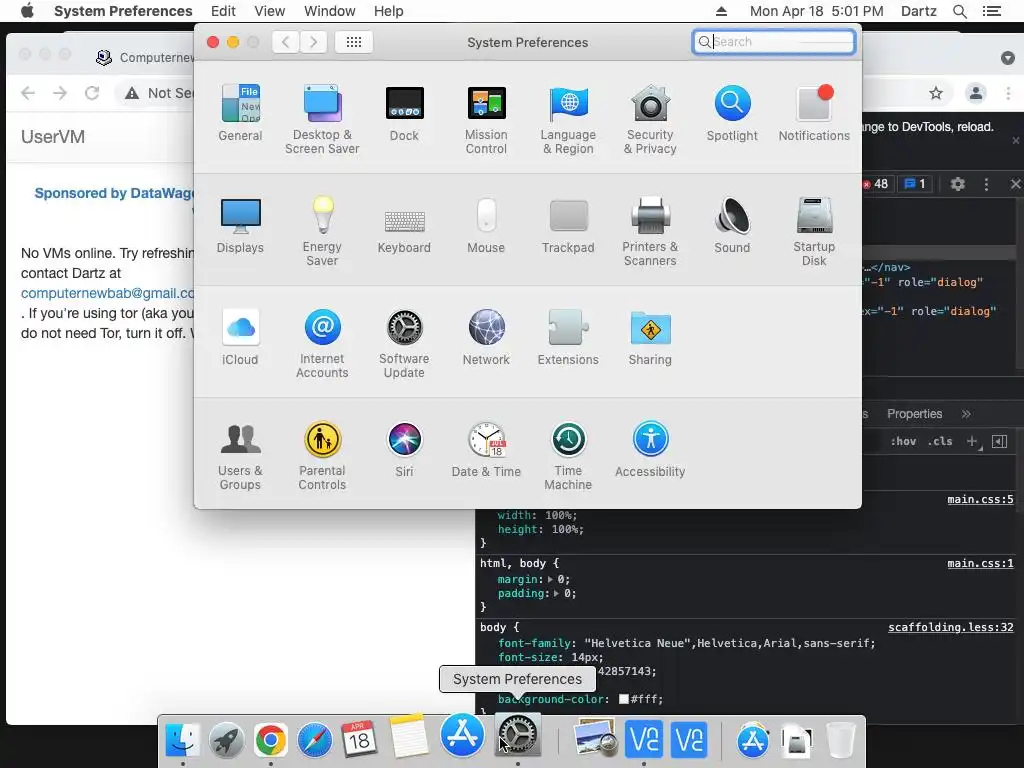Open Mission Control preferences
Screen dimensions: 1024x768
[486, 120]
